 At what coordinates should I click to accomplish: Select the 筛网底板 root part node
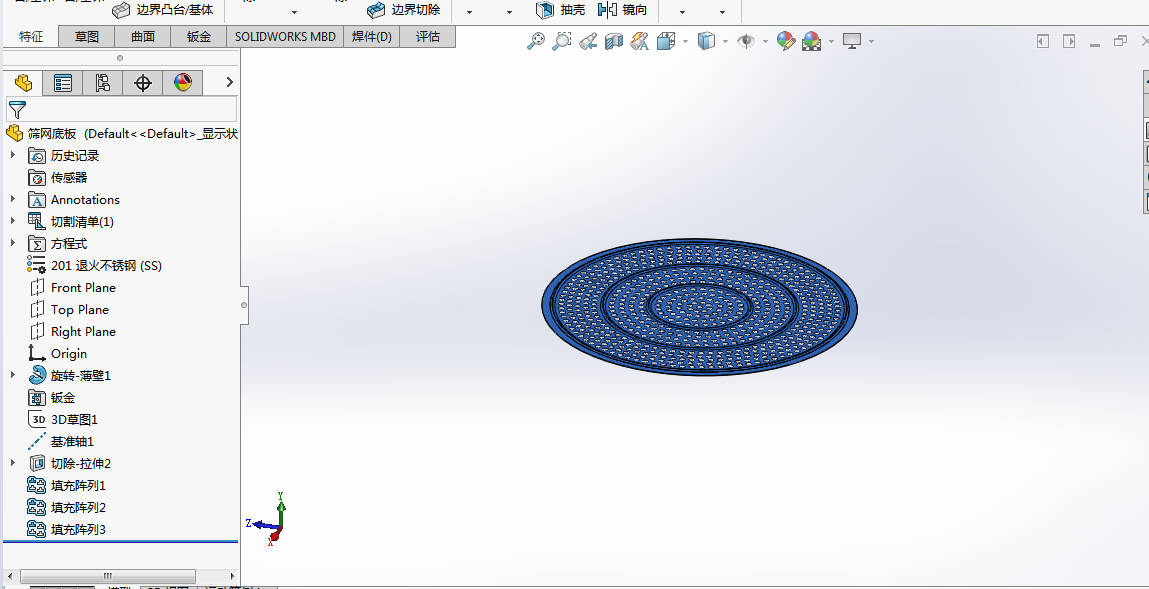point(121,133)
